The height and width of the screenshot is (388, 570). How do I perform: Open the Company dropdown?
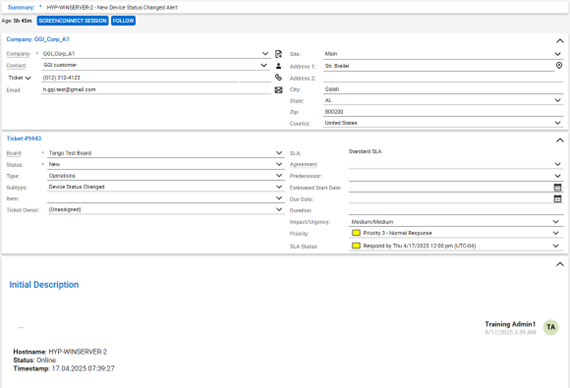point(265,53)
